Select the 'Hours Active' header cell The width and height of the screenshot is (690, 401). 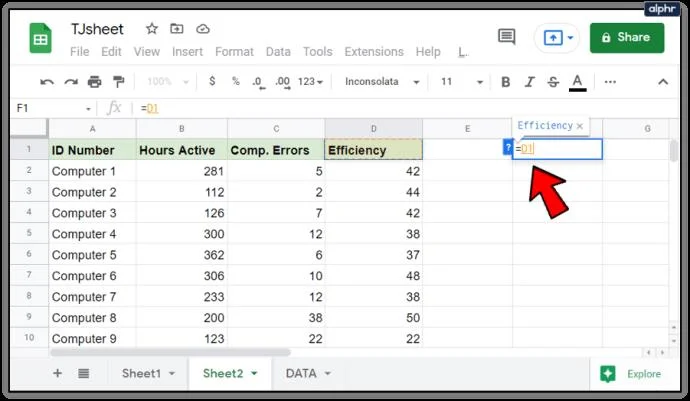[182, 150]
